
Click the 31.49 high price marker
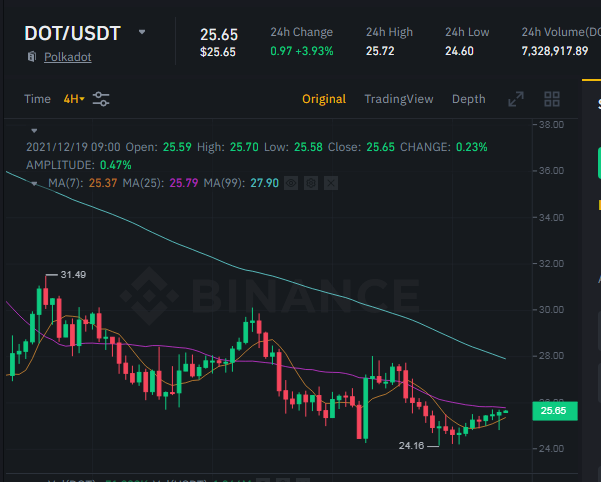(x=73, y=275)
